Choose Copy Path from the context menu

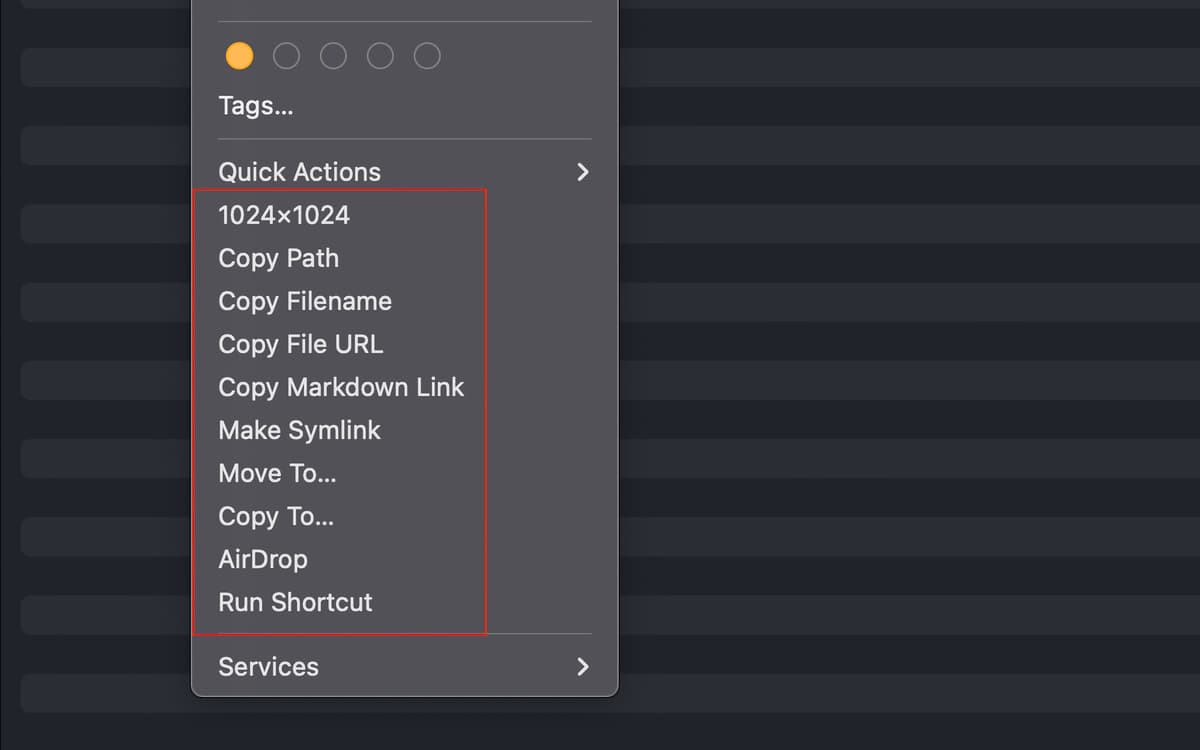pos(279,258)
